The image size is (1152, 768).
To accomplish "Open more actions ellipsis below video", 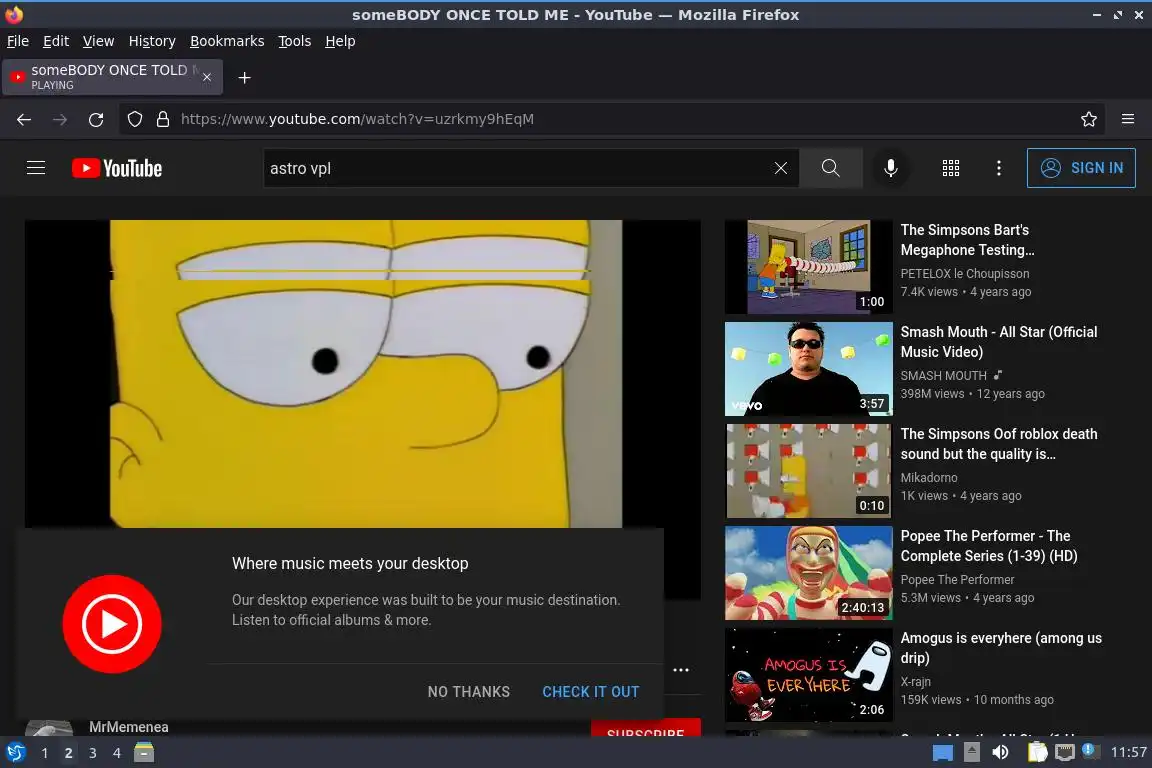I will pyautogui.click(x=681, y=670).
